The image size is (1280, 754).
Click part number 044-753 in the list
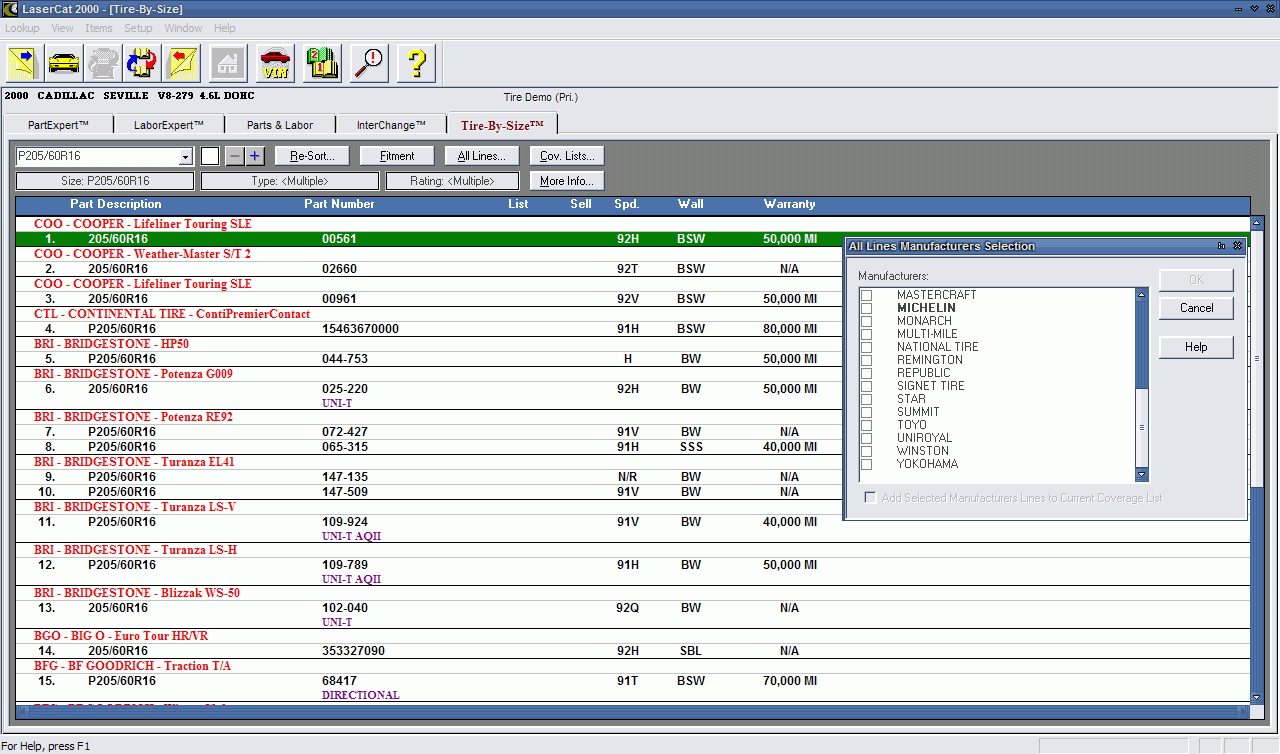tap(345, 359)
